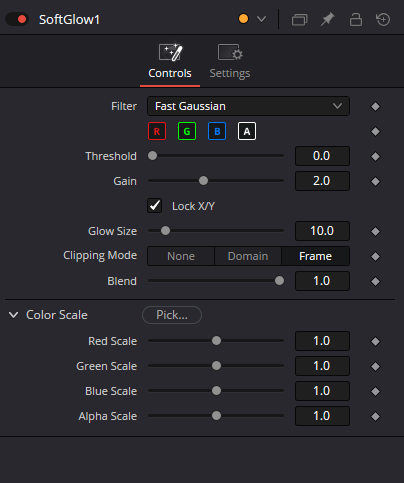Pin the SoftGlow1 inspector controls
The image size is (404, 483).
(x=327, y=19)
